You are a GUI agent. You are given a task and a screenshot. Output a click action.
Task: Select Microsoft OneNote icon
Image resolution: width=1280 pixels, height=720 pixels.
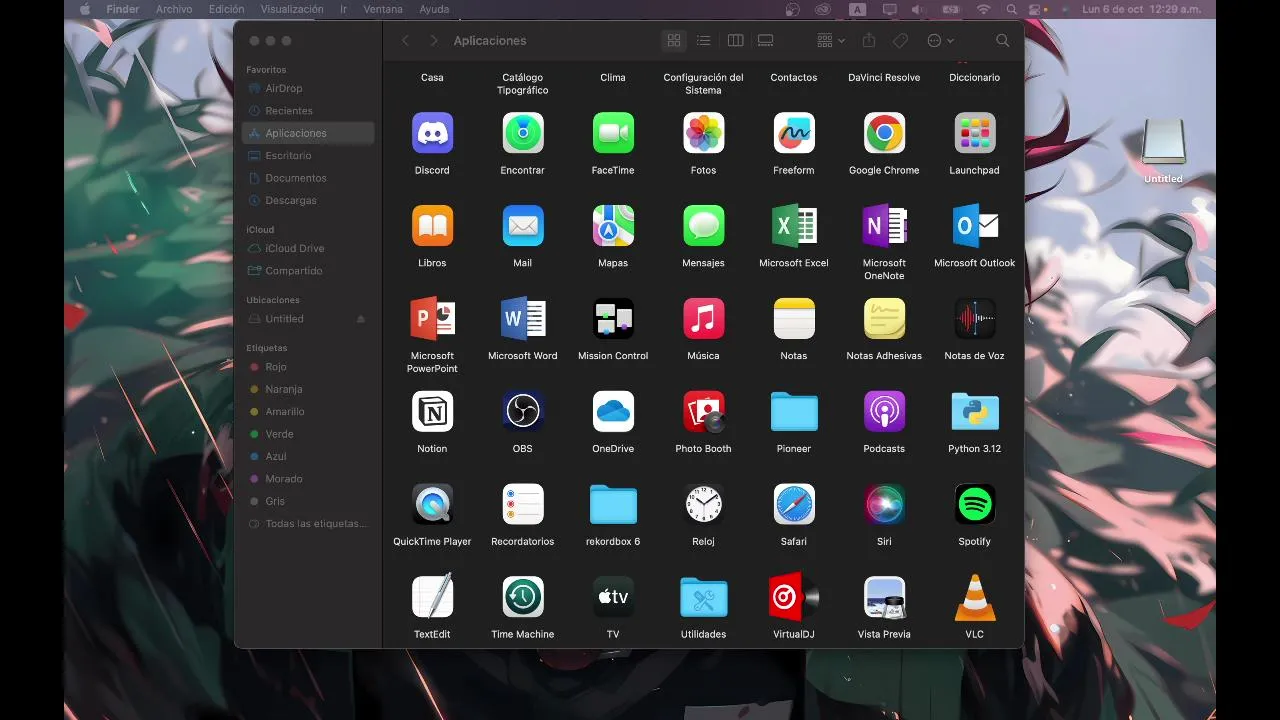pos(884,226)
